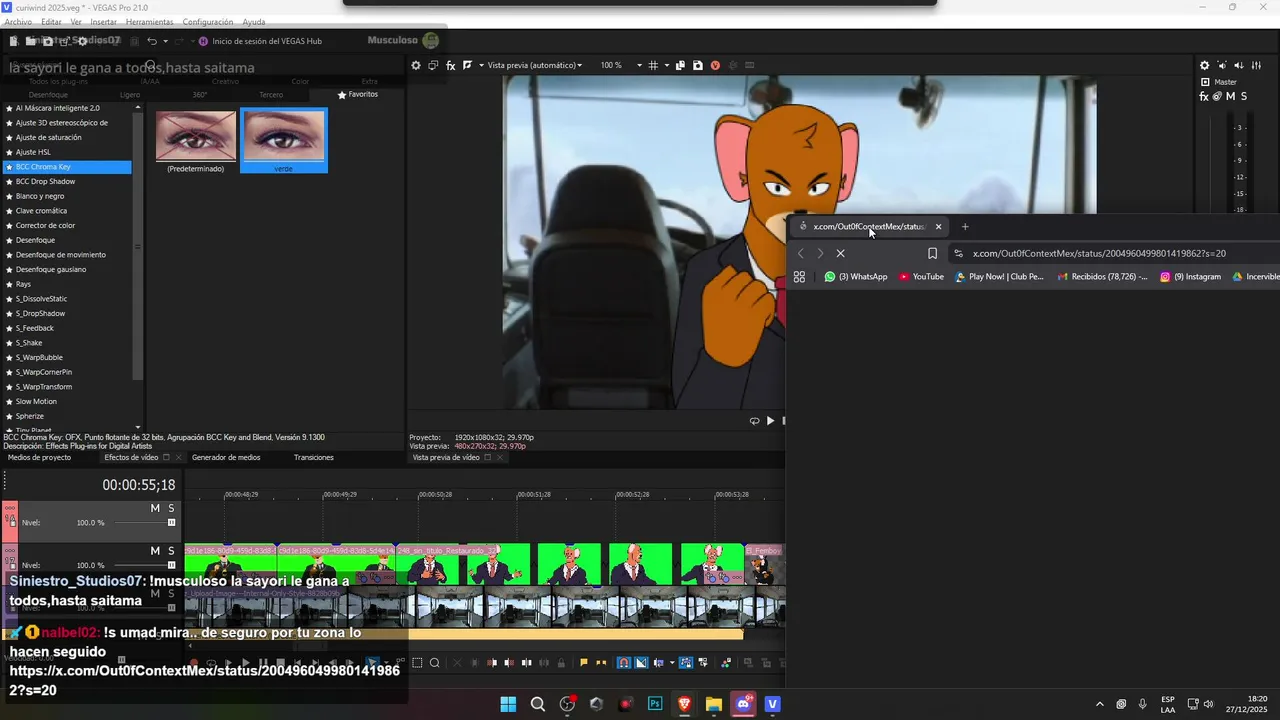
Task: Solo the second video track
Action: tap(171, 551)
